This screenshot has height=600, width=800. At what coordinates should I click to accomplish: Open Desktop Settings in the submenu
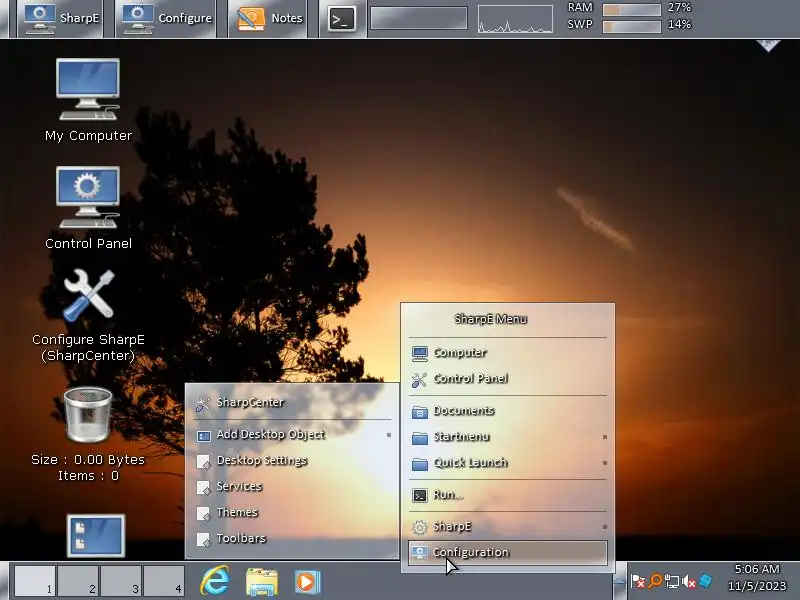292,461
